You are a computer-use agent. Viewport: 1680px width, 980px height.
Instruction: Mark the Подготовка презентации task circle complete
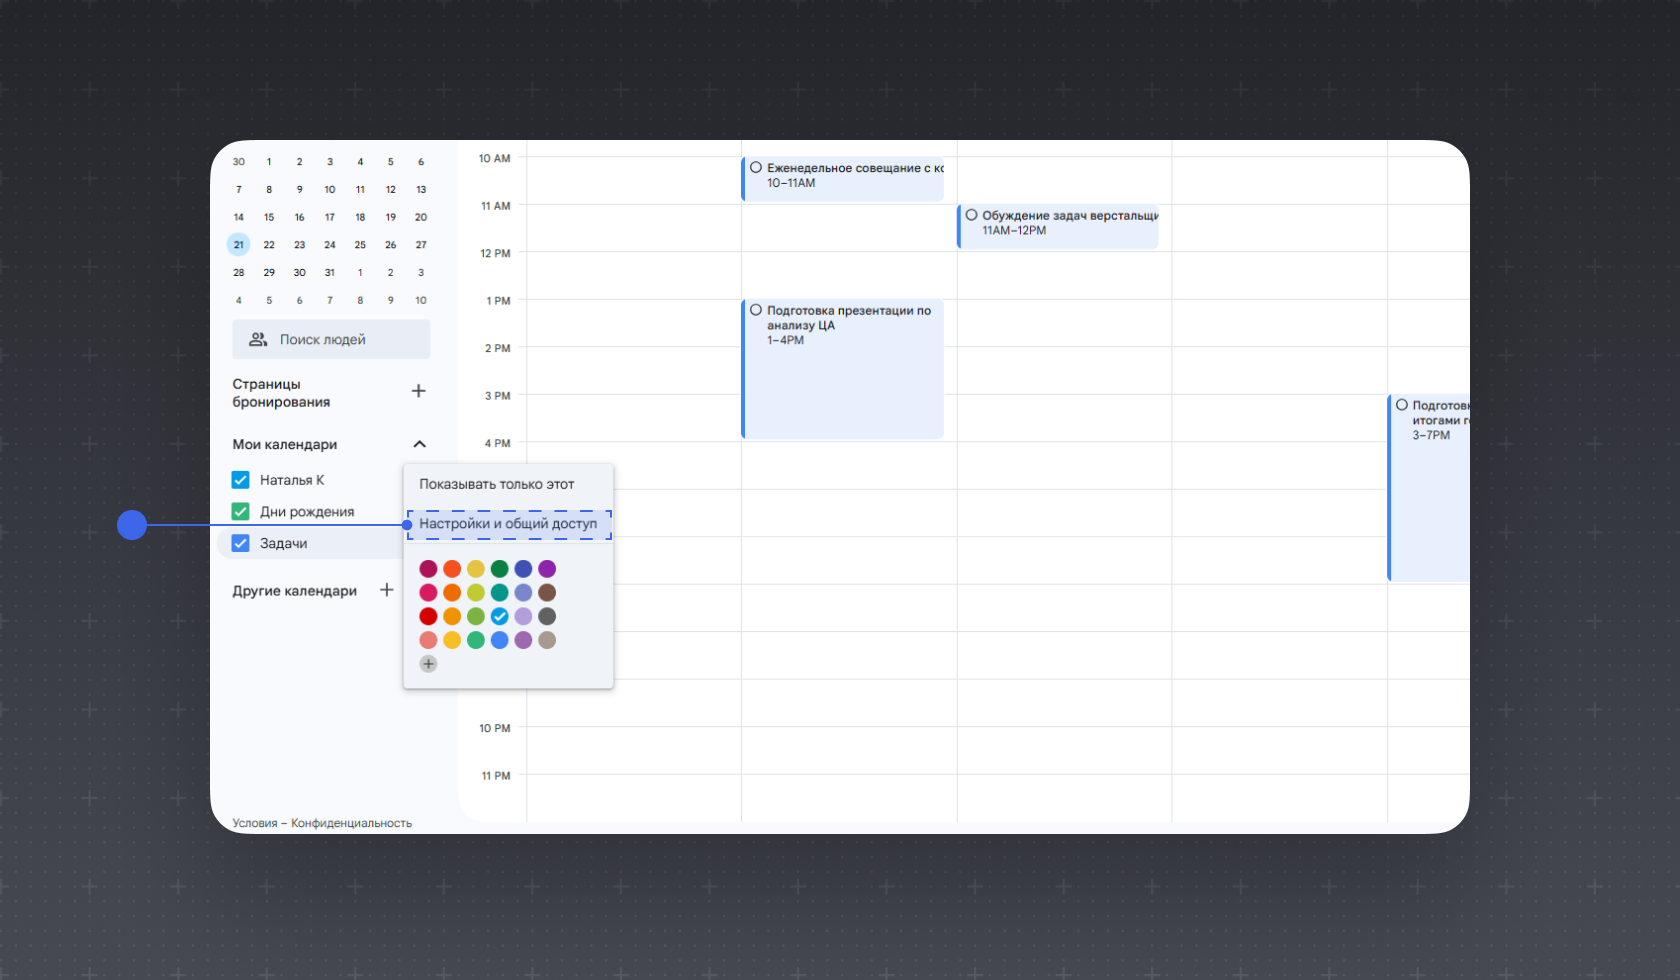pyautogui.click(x=756, y=310)
